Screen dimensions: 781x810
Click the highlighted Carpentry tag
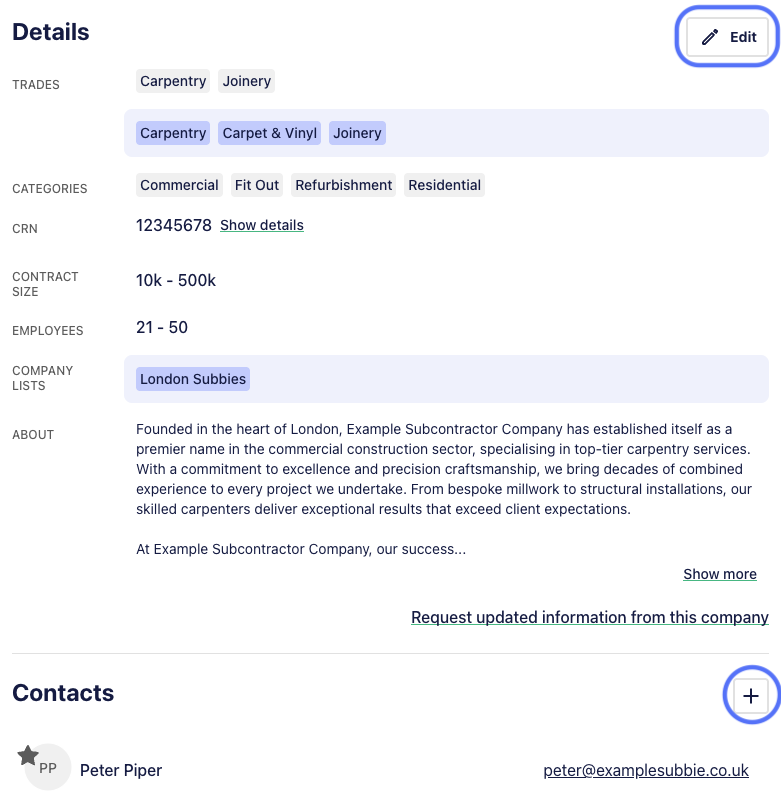(173, 133)
